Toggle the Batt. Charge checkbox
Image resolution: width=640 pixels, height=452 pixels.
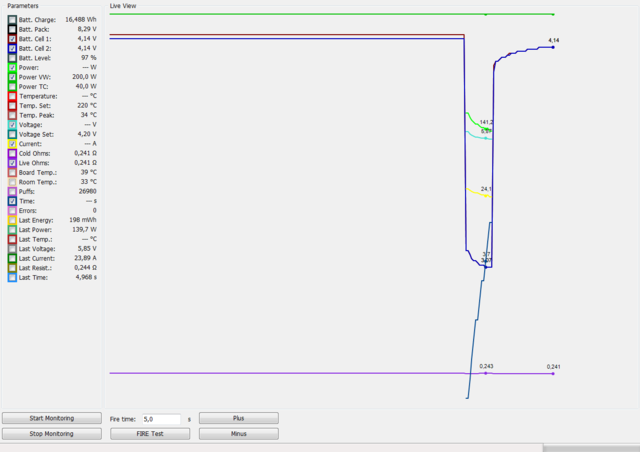coord(11,20)
